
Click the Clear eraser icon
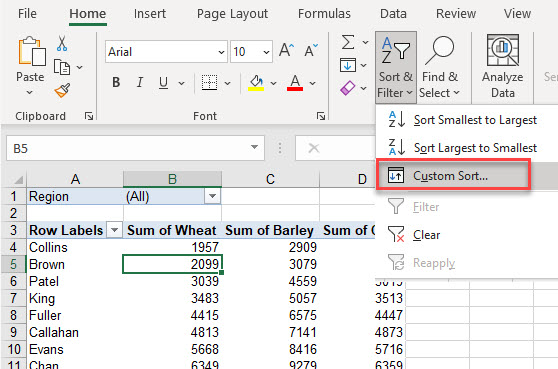pos(348,88)
